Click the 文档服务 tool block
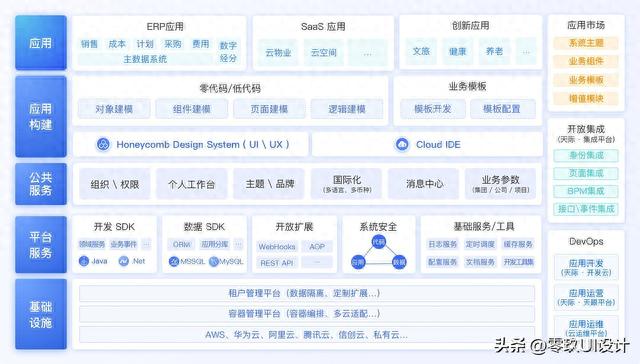This screenshot has width=640, height=364. 480,262
